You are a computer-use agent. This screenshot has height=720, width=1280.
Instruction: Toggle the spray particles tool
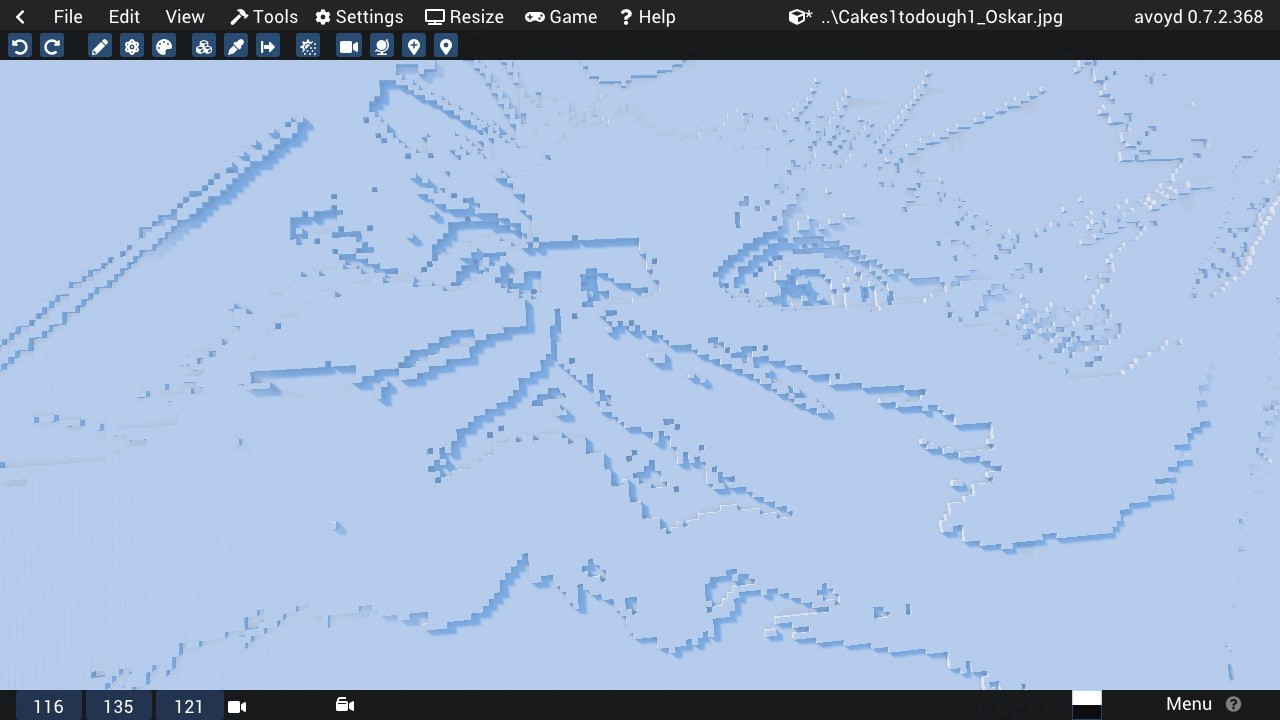(x=308, y=46)
